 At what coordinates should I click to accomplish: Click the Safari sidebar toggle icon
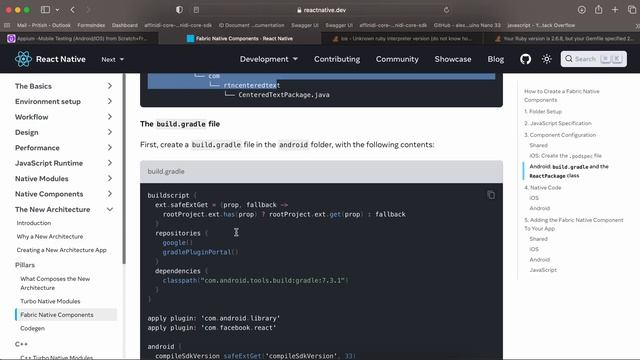(45, 10)
